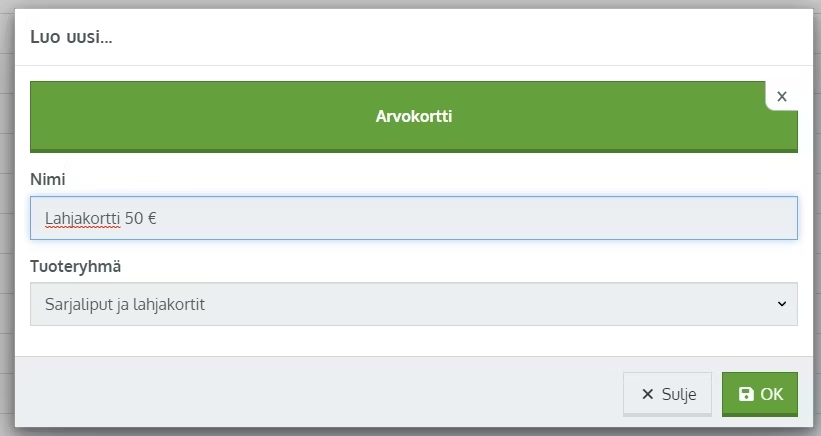Close the dialog with the Sulje button
This screenshot has width=821, height=436.
click(x=667, y=394)
